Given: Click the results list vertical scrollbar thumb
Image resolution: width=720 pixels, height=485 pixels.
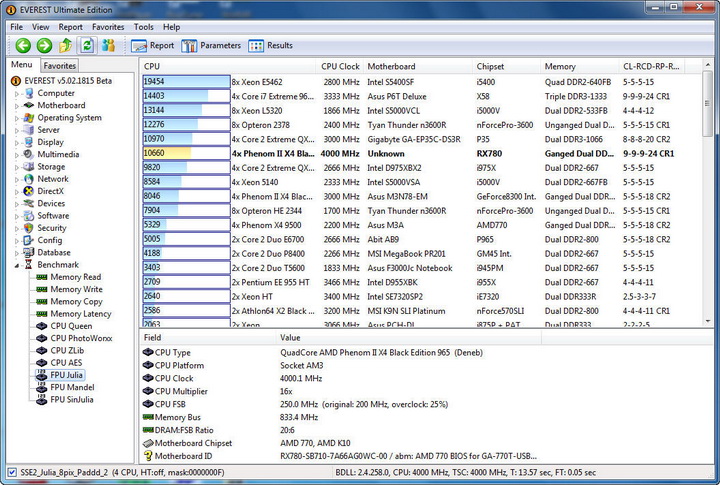Looking at the screenshot, I should click(708, 104).
